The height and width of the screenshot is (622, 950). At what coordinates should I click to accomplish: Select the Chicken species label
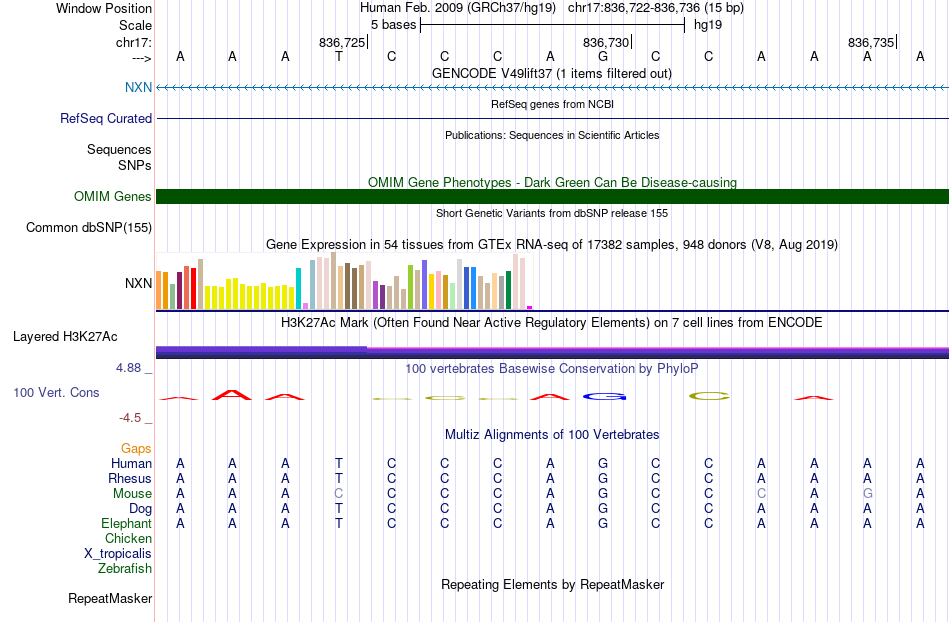tap(128, 538)
